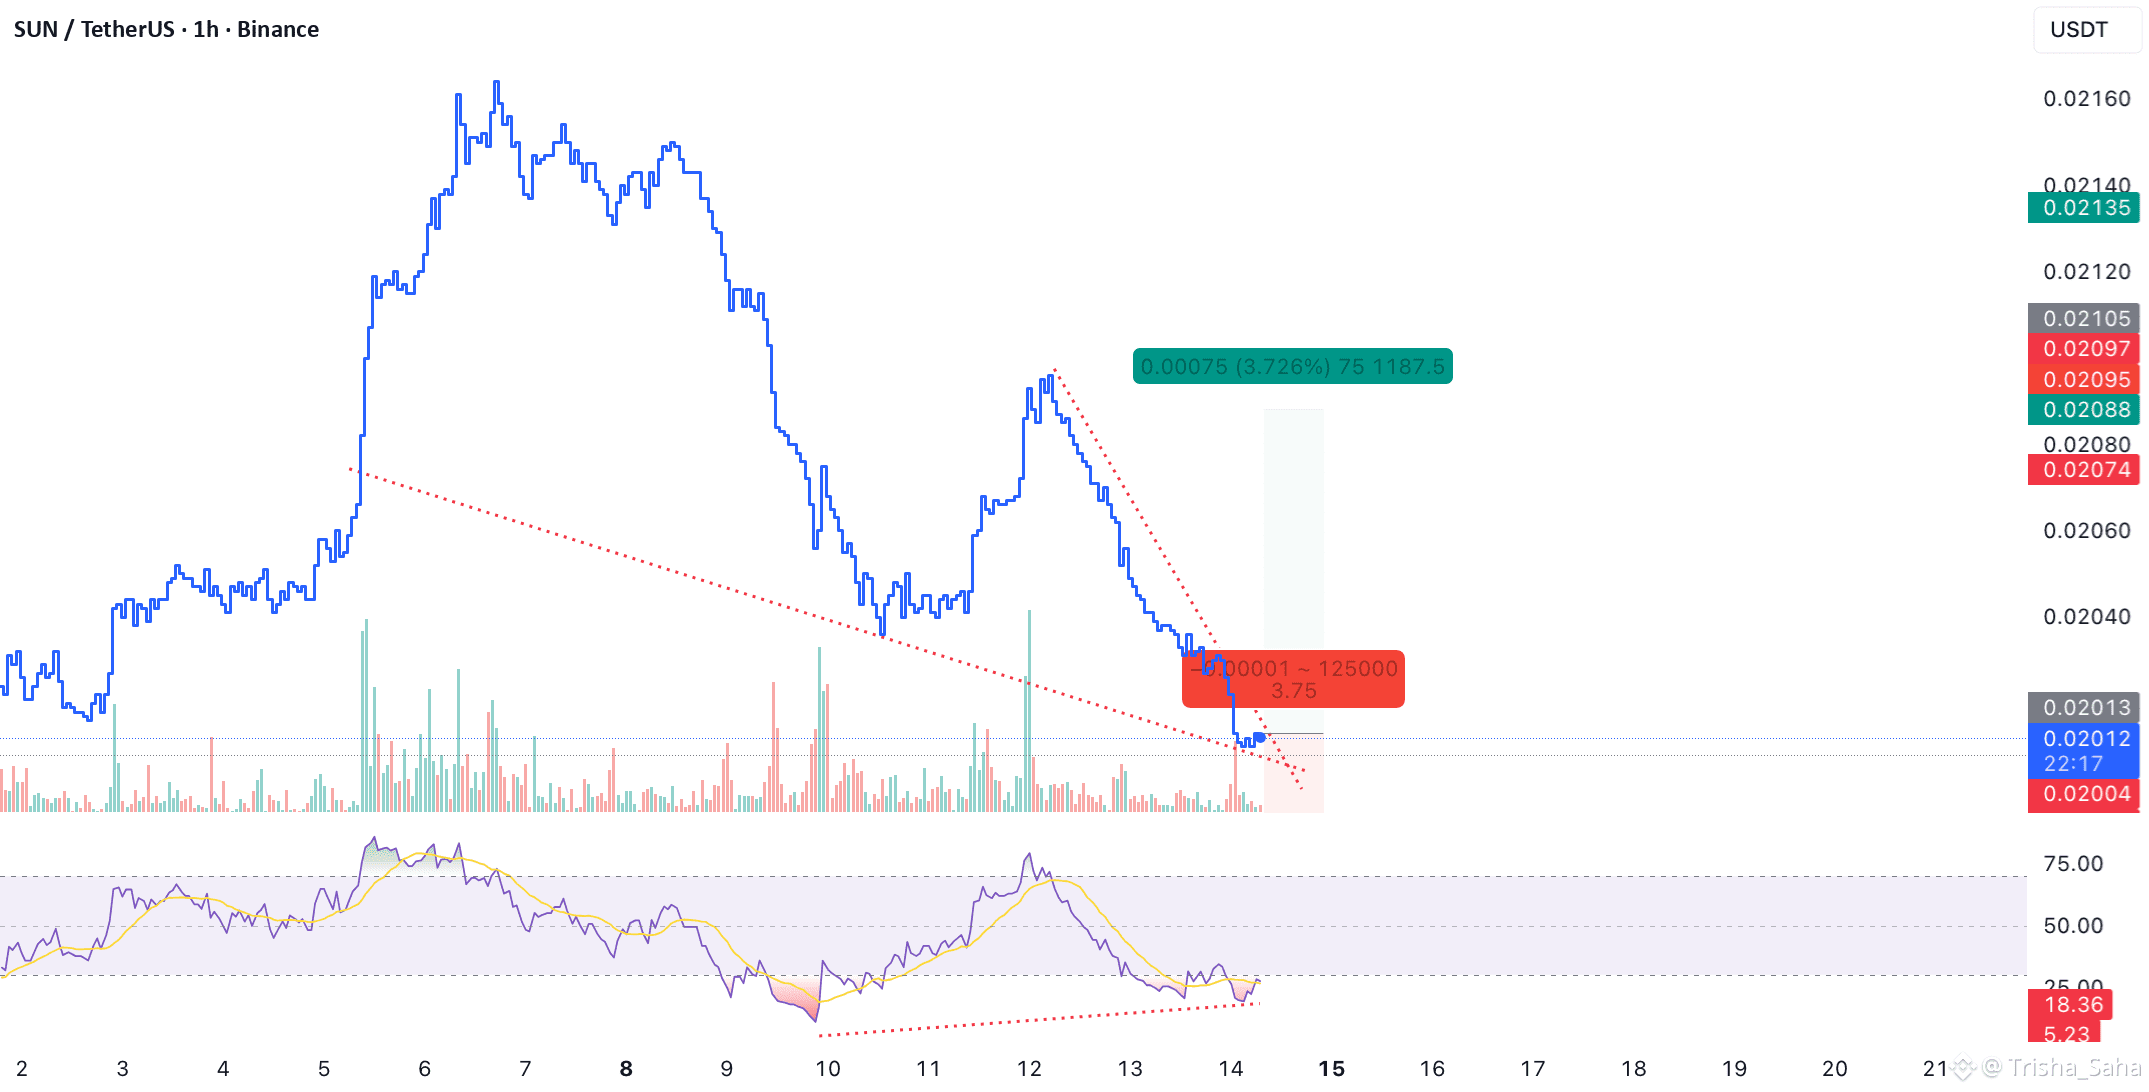Select the red 0.02074 price label
Screen dimensions: 2149x1092
(2084, 470)
